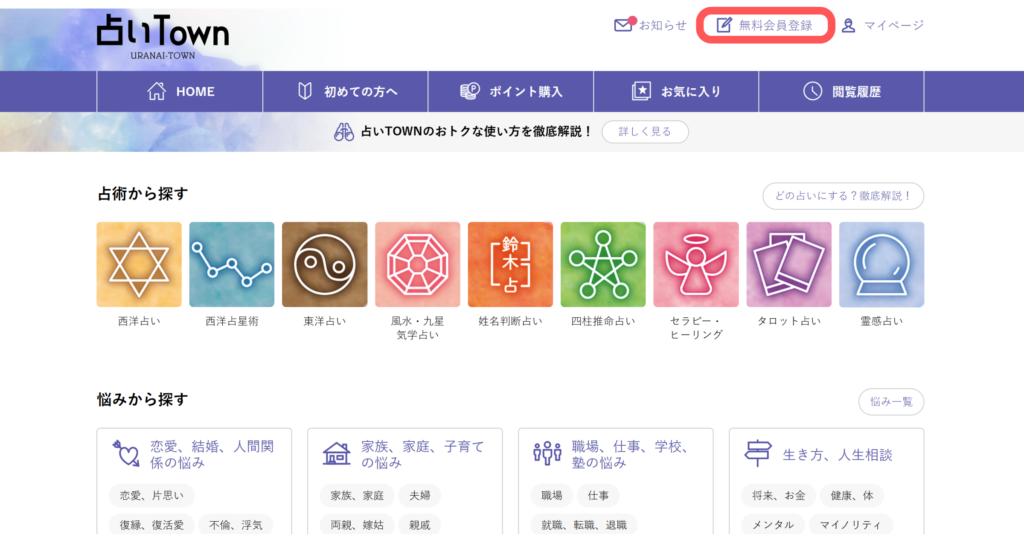Open 職場、仕事、学校、塾の悩み category heading

click(x=630, y=454)
